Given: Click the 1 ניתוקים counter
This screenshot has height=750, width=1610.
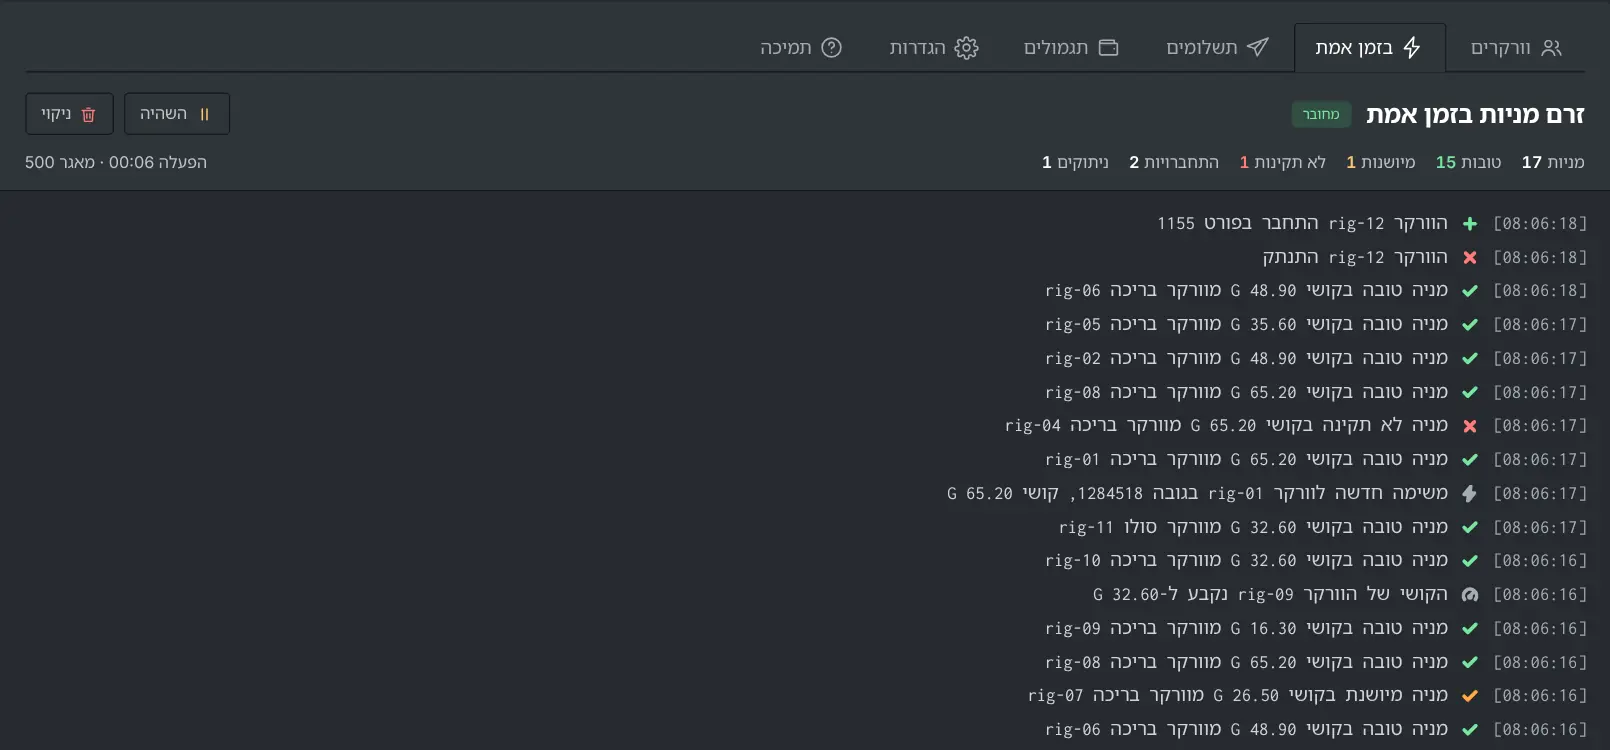Looking at the screenshot, I should coord(1075,162).
